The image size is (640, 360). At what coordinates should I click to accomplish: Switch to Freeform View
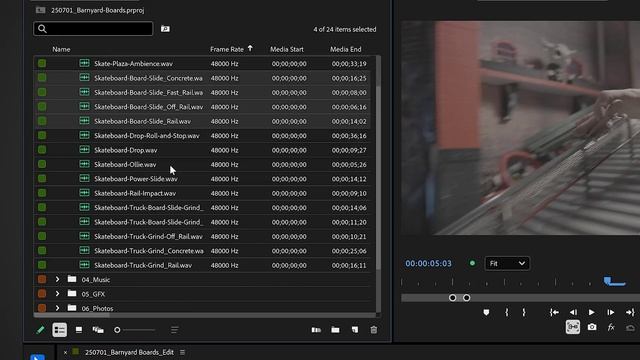click(x=98, y=330)
